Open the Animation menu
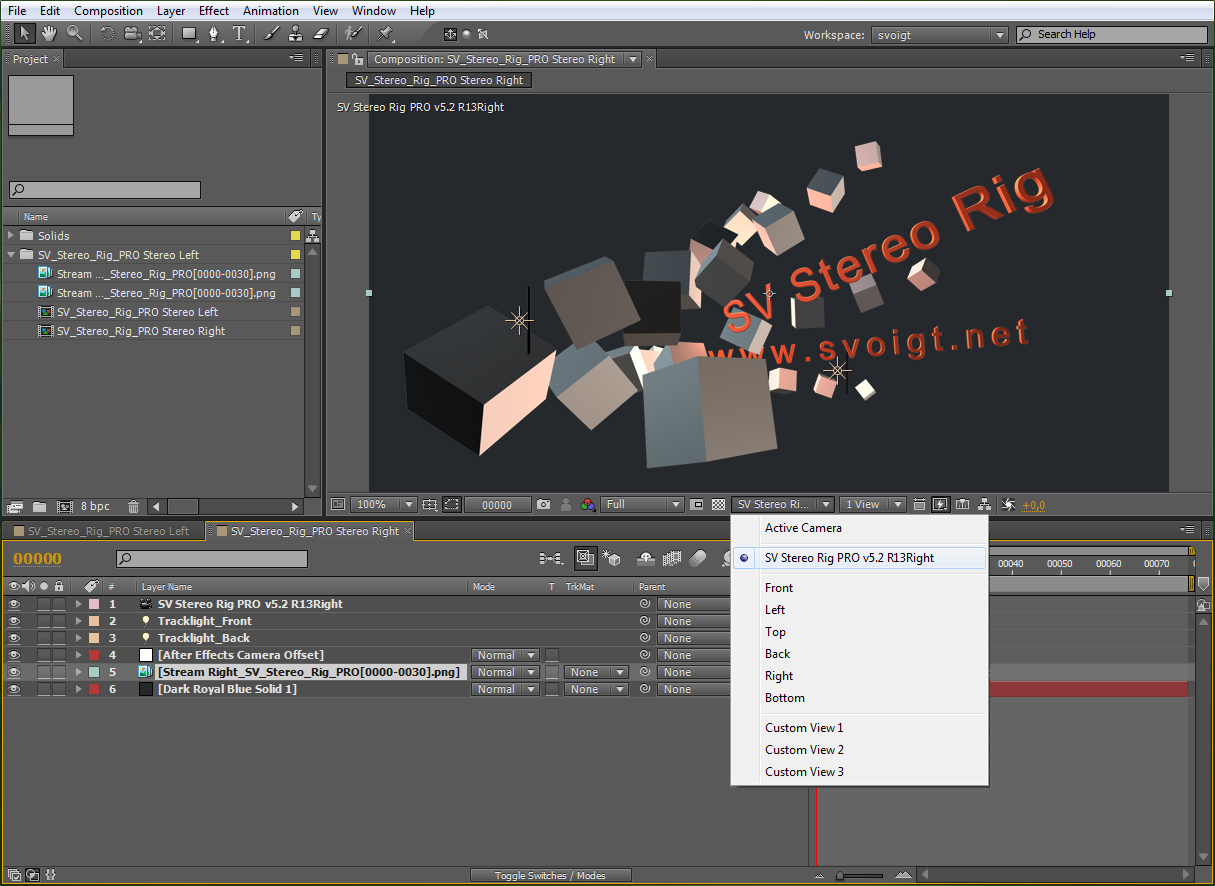1215x886 pixels. [x=271, y=11]
